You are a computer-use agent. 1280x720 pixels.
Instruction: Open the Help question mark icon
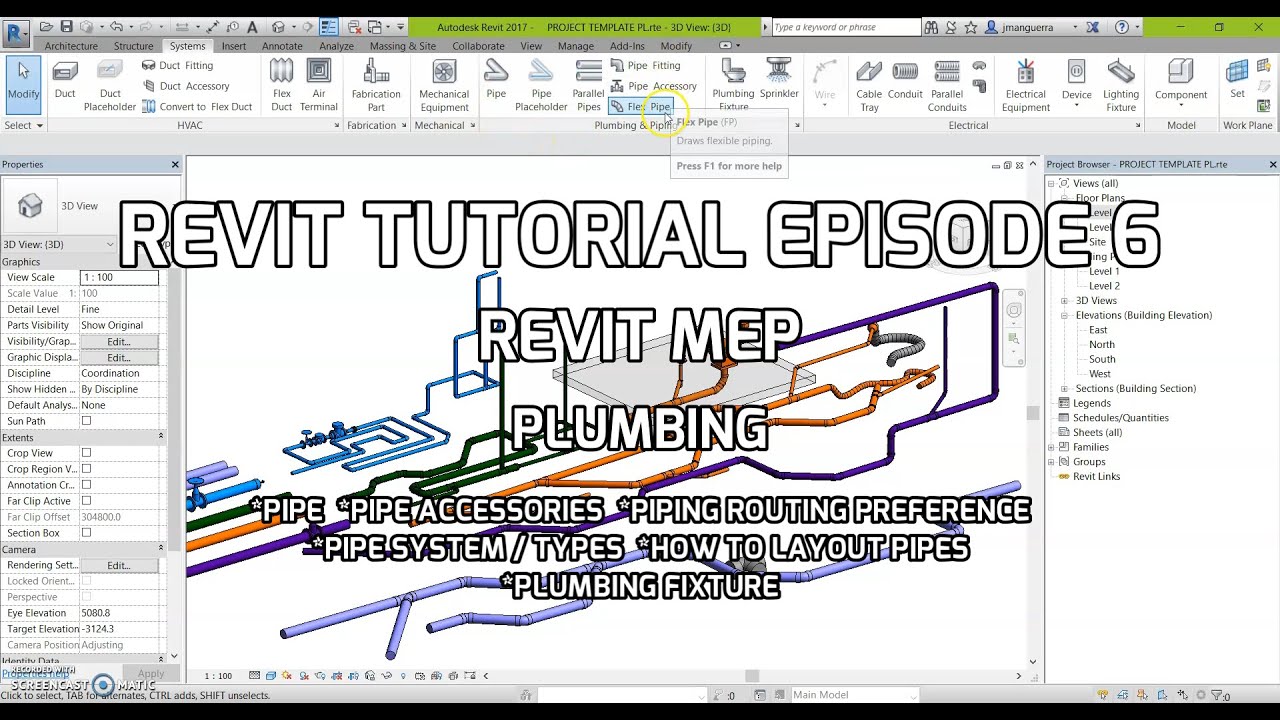pyautogui.click(x=1122, y=27)
